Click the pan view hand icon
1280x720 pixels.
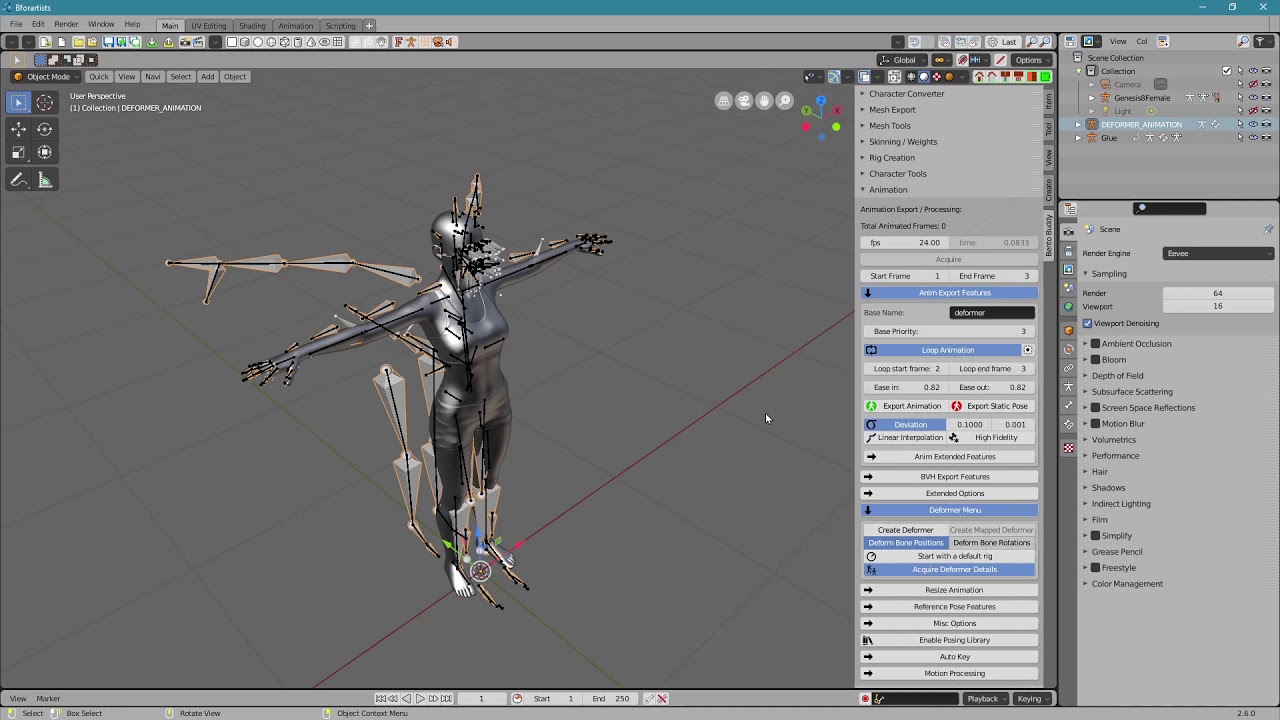[x=764, y=101]
